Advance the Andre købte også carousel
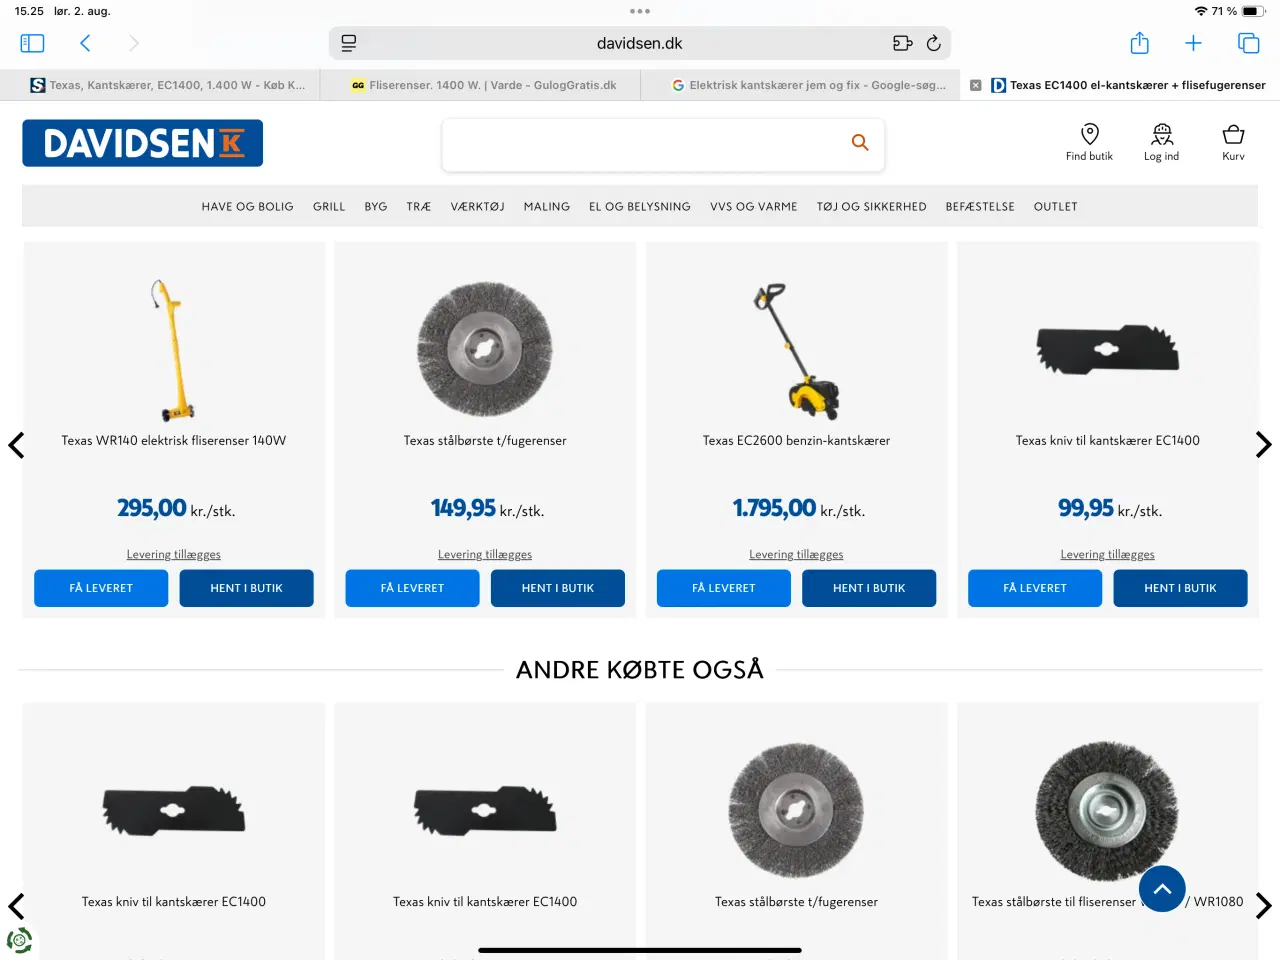The height and width of the screenshot is (960, 1280). coord(1263,906)
